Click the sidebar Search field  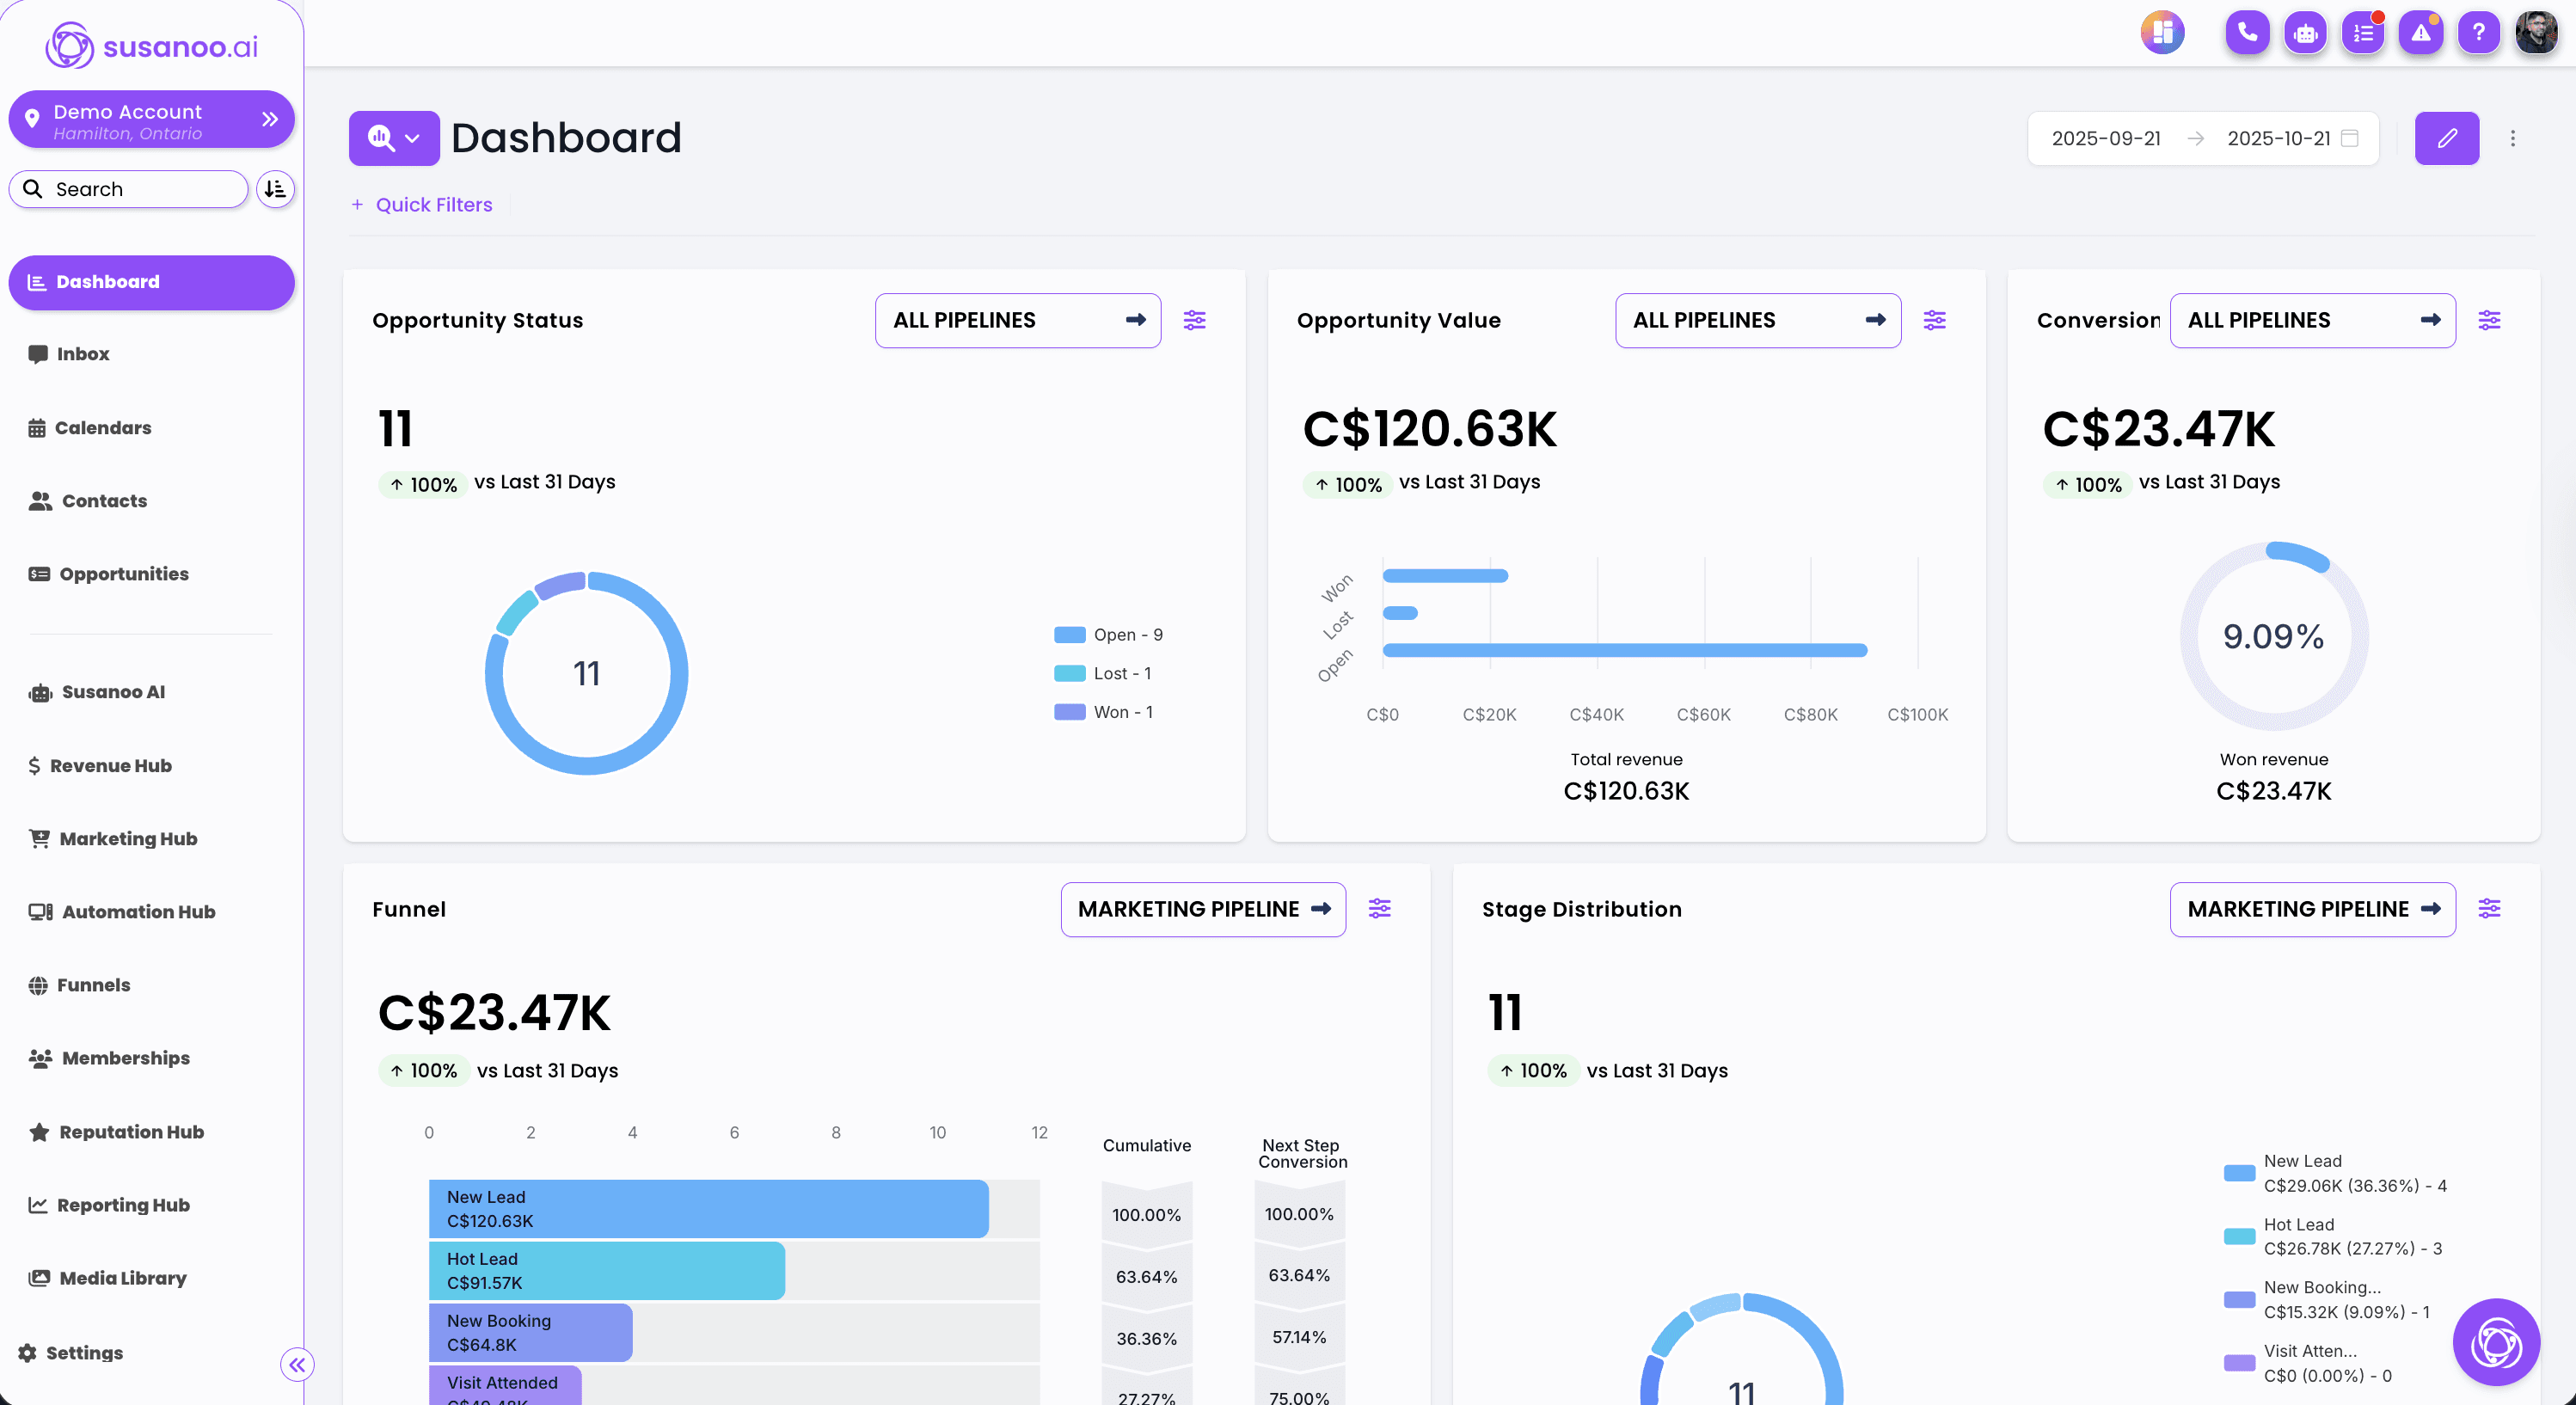130,189
